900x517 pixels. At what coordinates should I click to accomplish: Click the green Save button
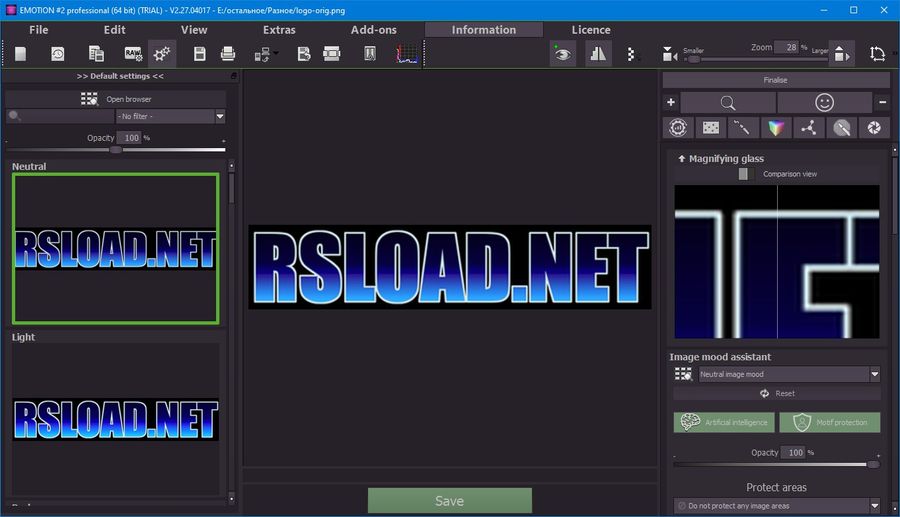(449, 501)
